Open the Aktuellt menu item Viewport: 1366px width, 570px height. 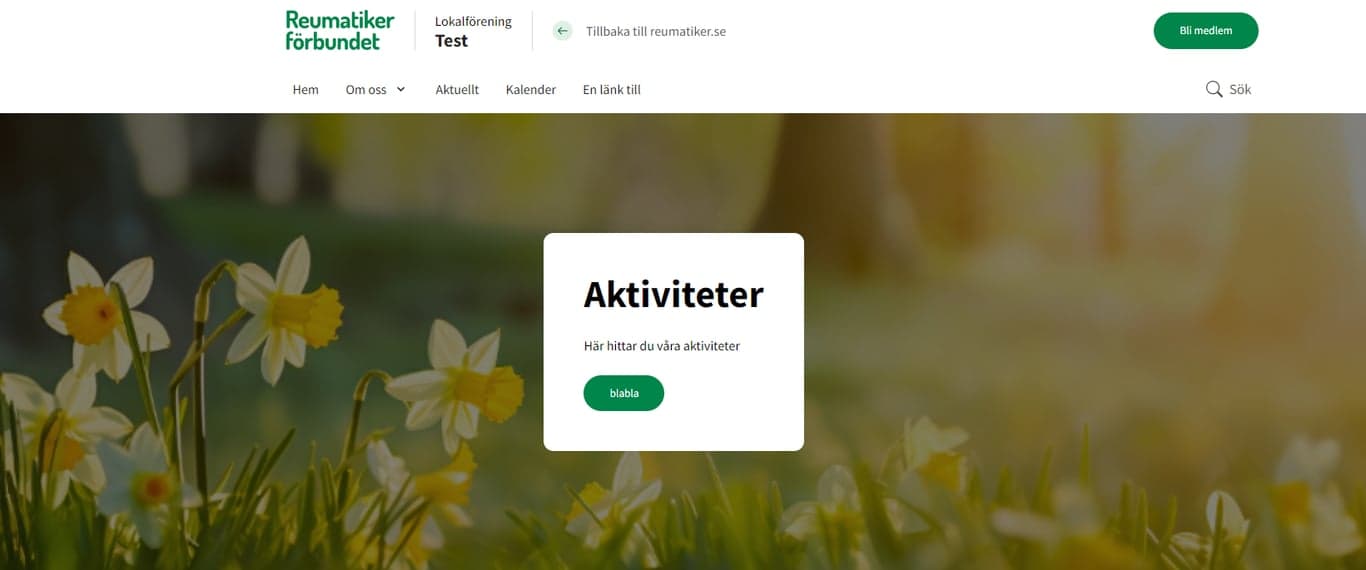pyautogui.click(x=457, y=89)
